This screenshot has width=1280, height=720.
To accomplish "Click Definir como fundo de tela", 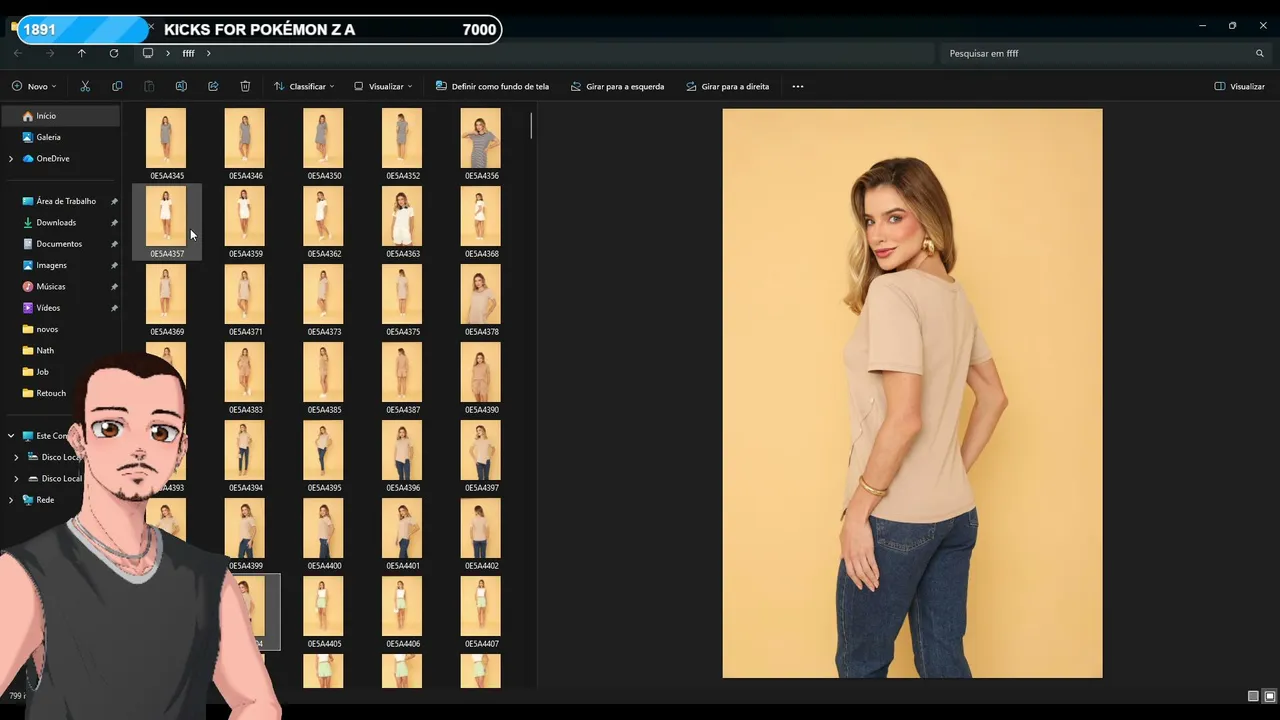I will pos(492,87).
